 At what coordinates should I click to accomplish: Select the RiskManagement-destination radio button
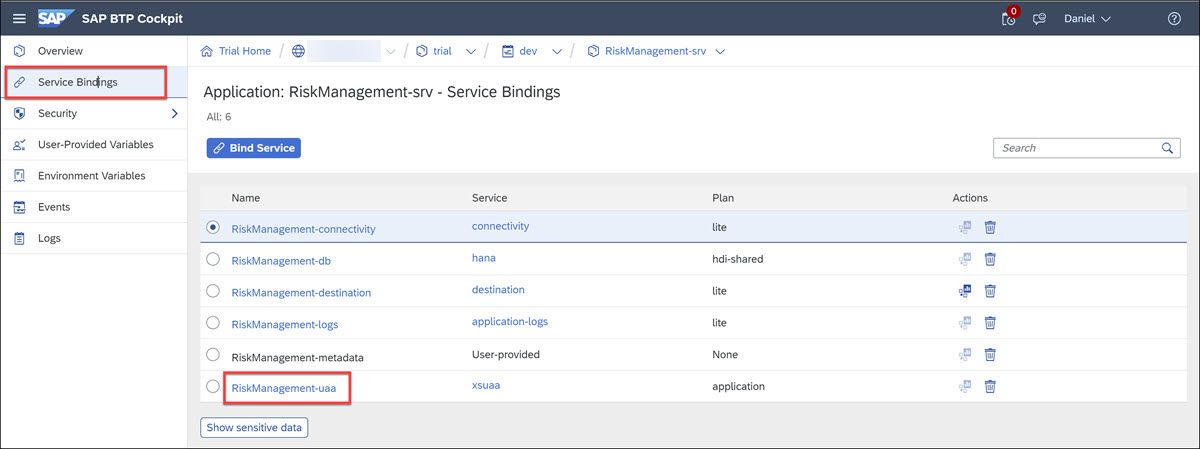[x=212, y=291]
